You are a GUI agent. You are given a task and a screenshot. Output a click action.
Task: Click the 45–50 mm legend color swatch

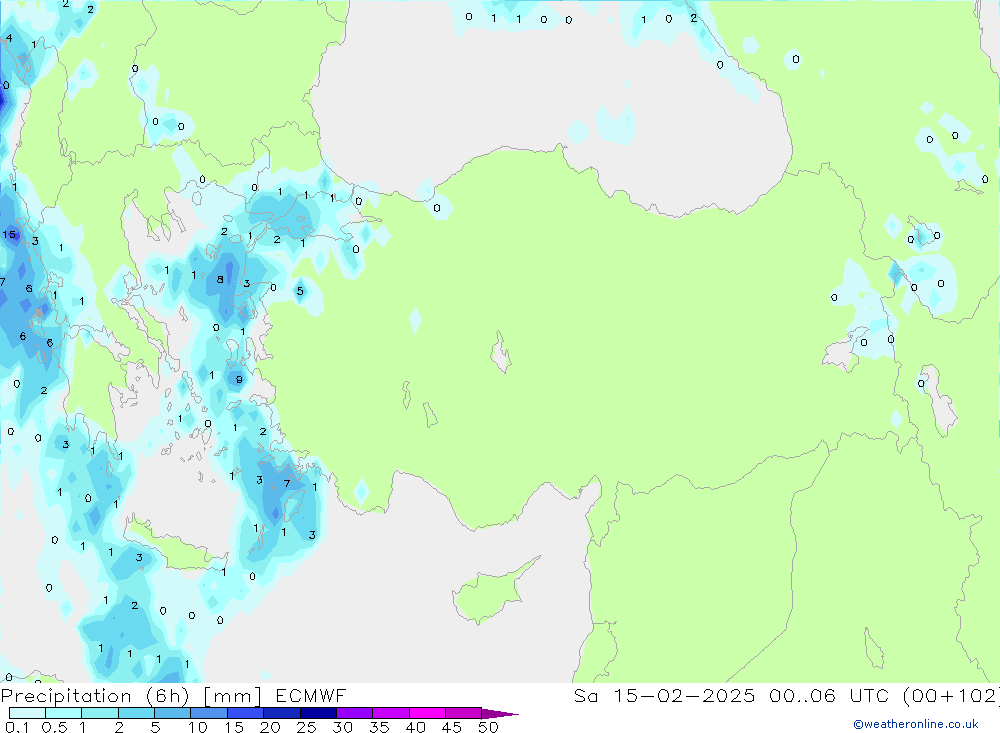pos(464,713)
